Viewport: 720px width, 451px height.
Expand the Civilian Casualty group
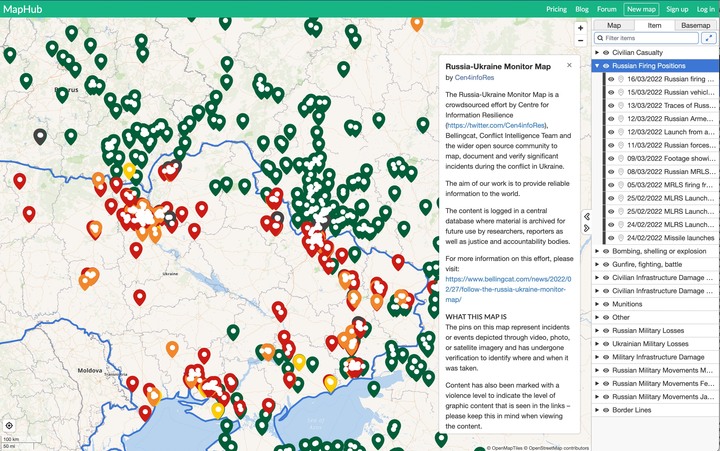597,52
